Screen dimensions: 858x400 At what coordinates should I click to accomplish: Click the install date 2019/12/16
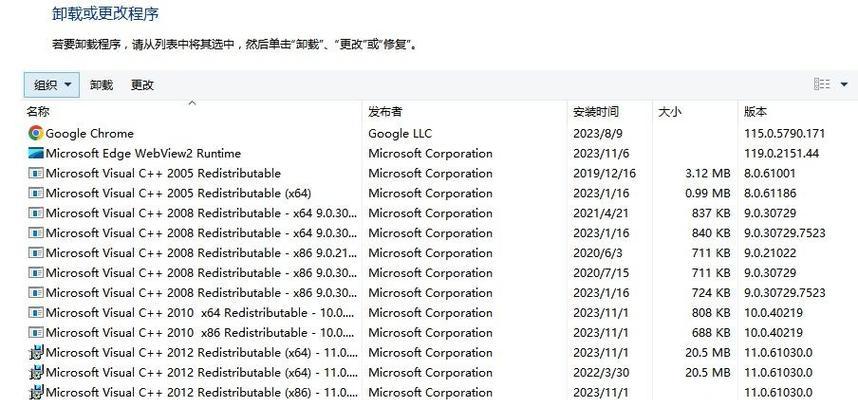pos(605,173)
